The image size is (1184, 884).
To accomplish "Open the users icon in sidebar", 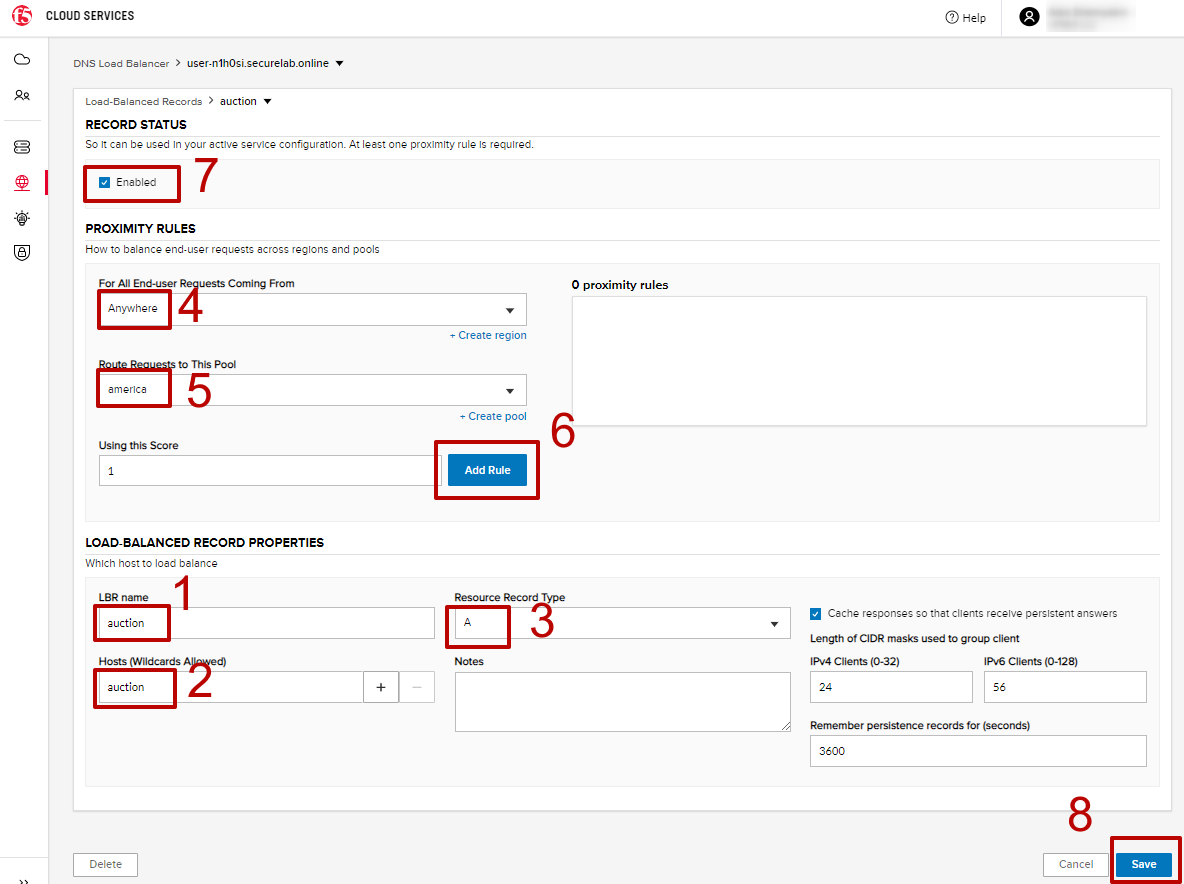I will point(22,96).
